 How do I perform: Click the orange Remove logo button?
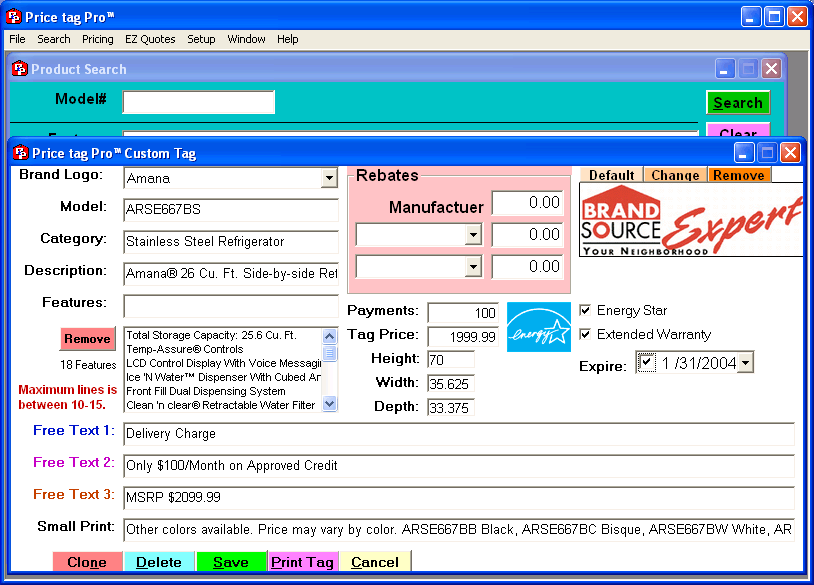[x=739, y=175]
